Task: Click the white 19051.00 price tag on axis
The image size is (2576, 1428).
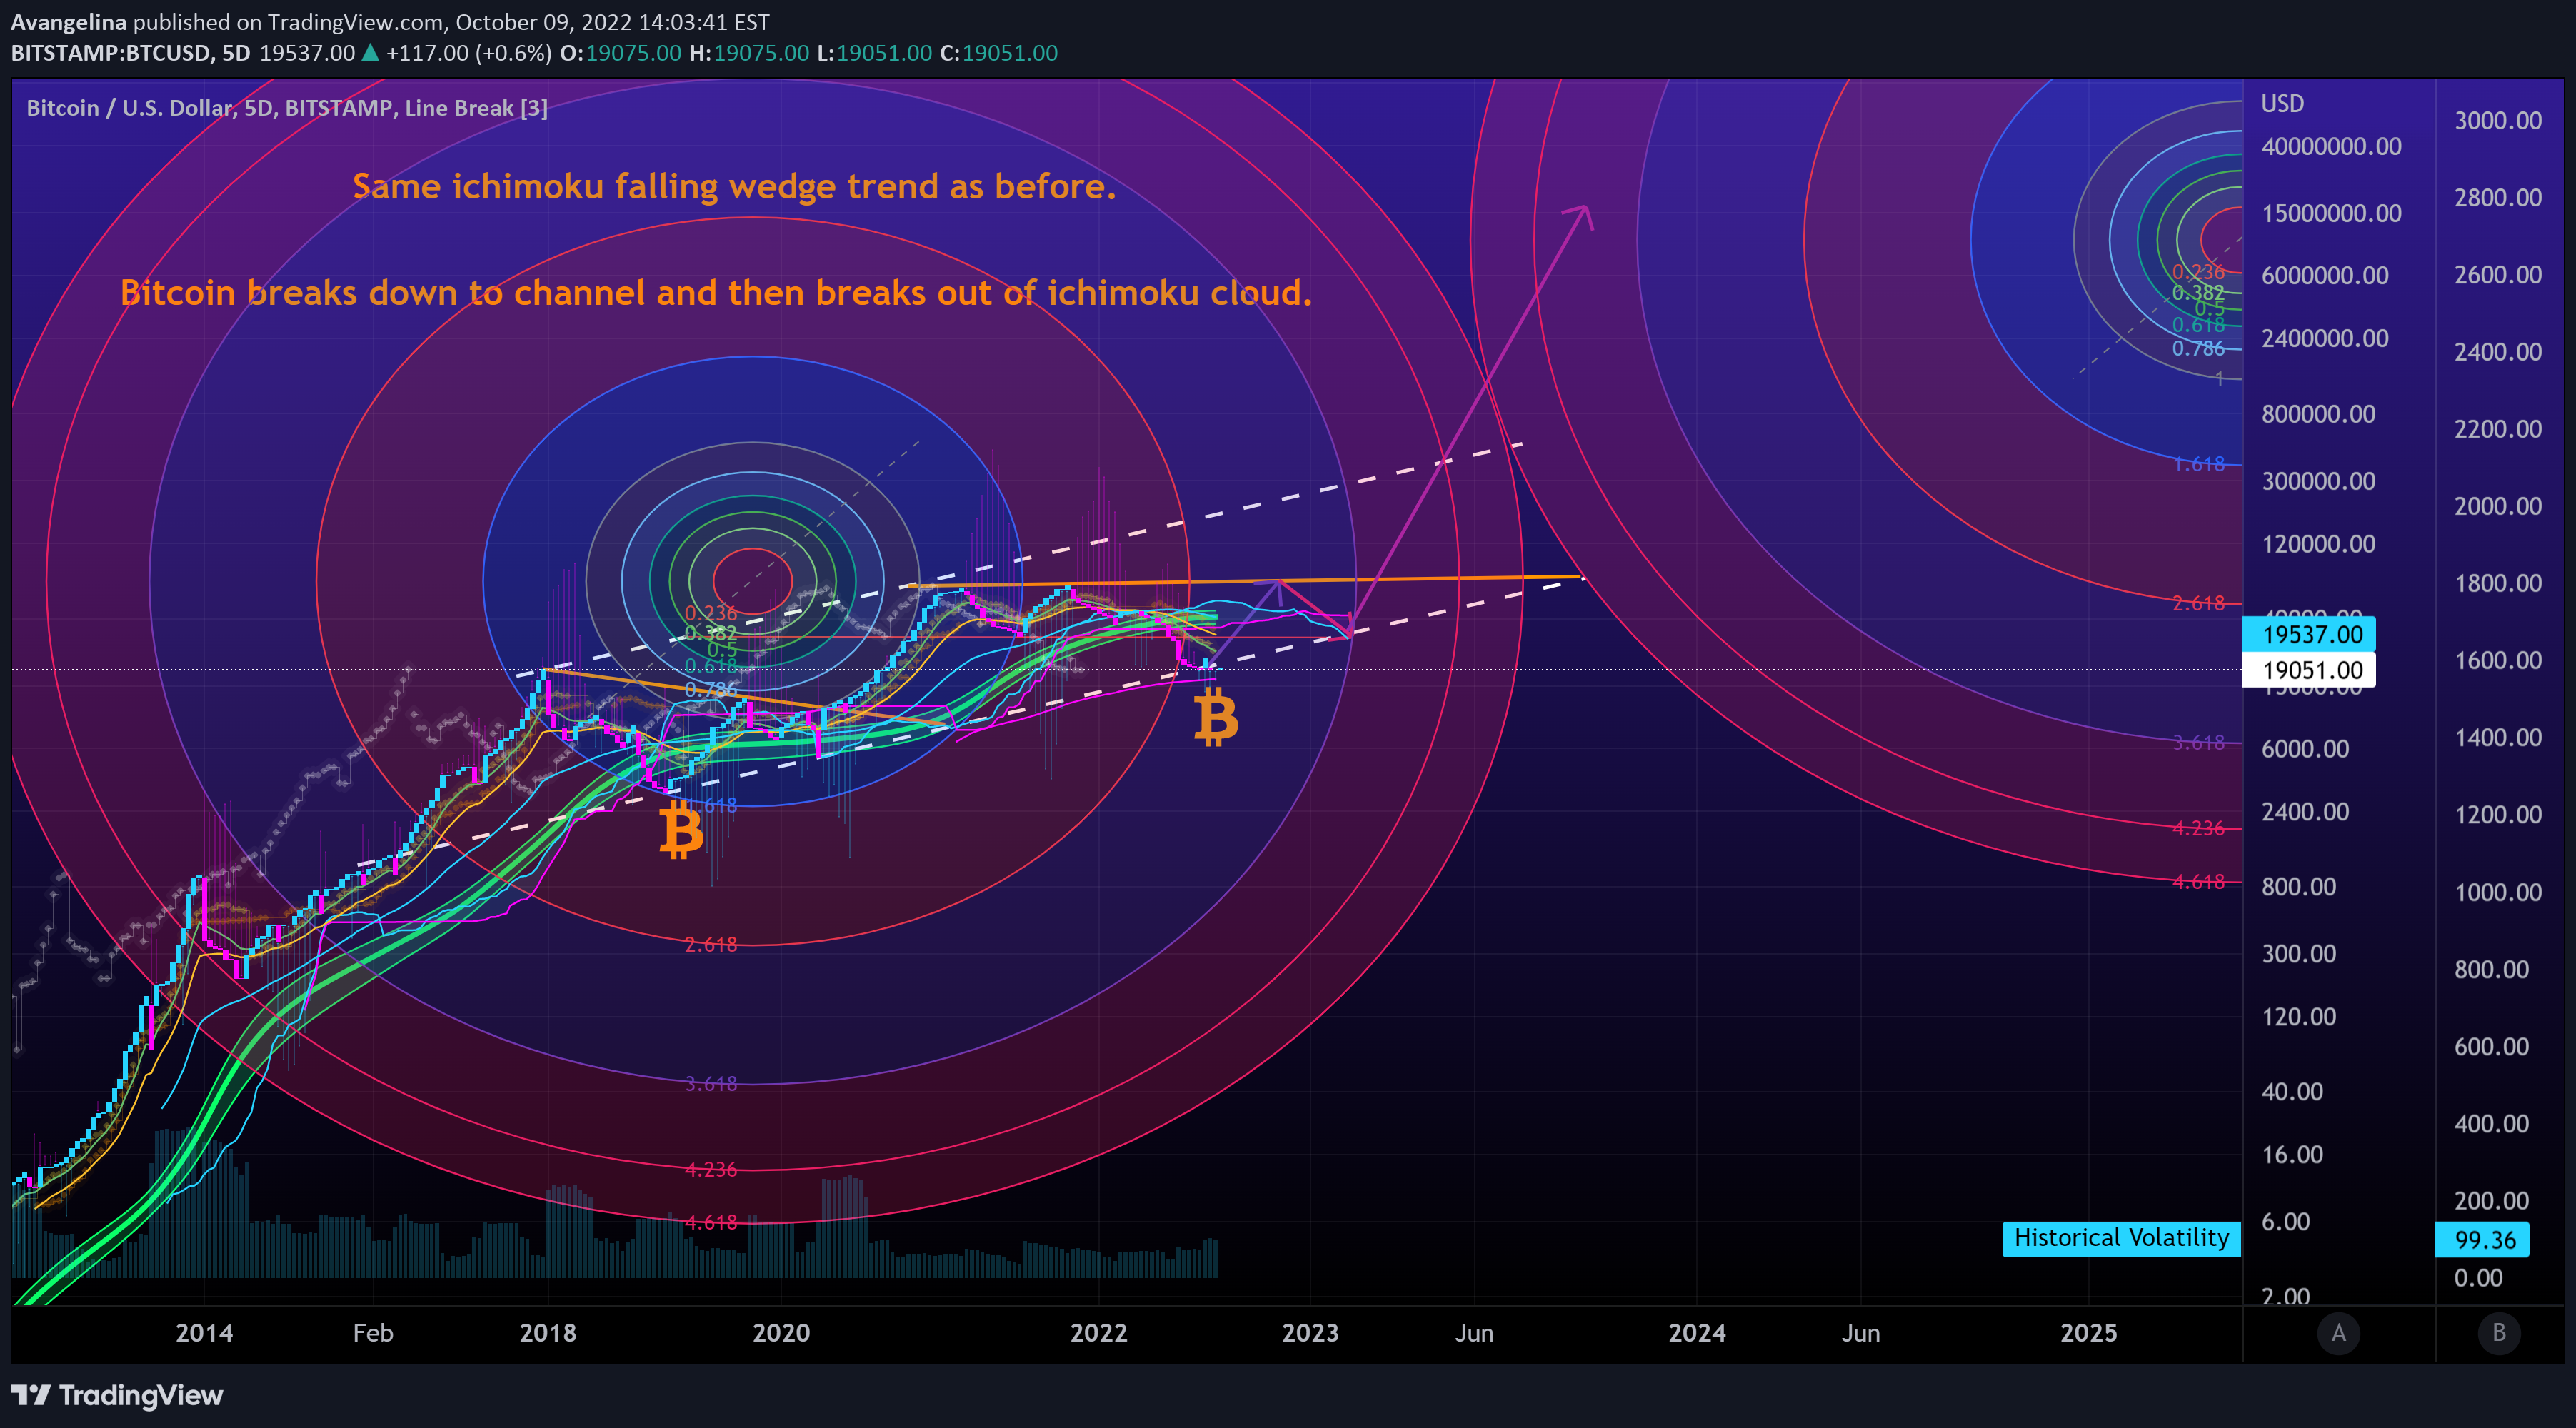Action: (2310, 670)
